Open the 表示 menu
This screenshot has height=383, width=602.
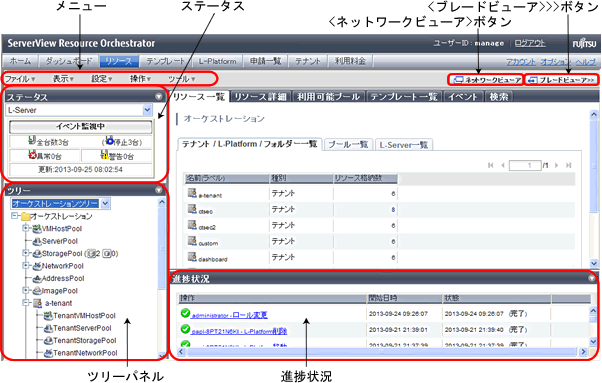[63, 79]
